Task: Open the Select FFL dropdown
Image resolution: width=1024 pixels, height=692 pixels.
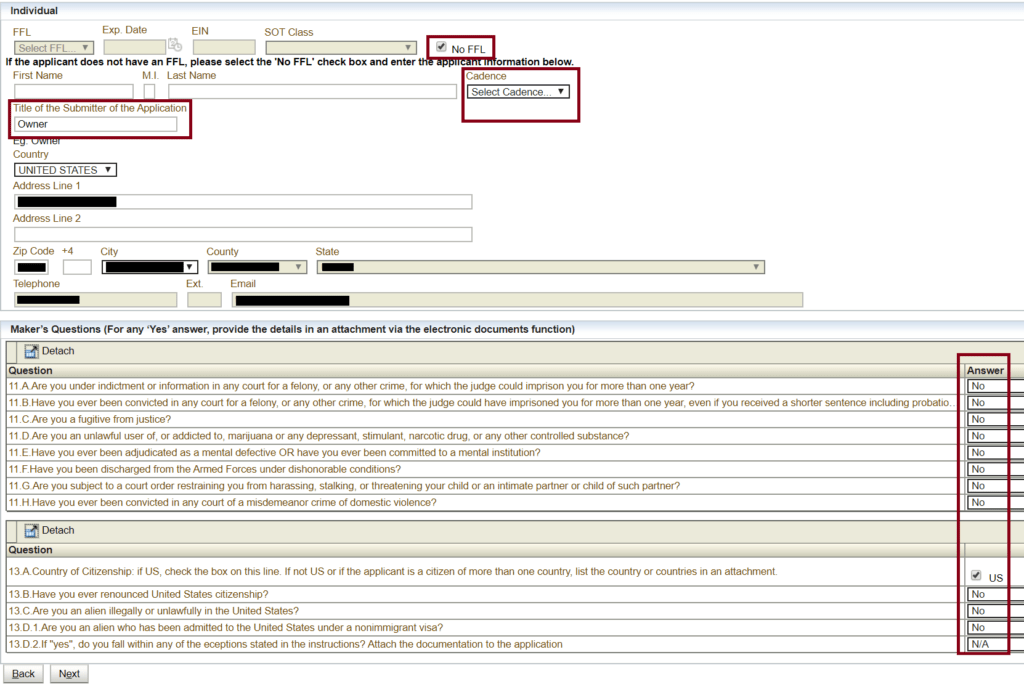Action: [54, 48]
